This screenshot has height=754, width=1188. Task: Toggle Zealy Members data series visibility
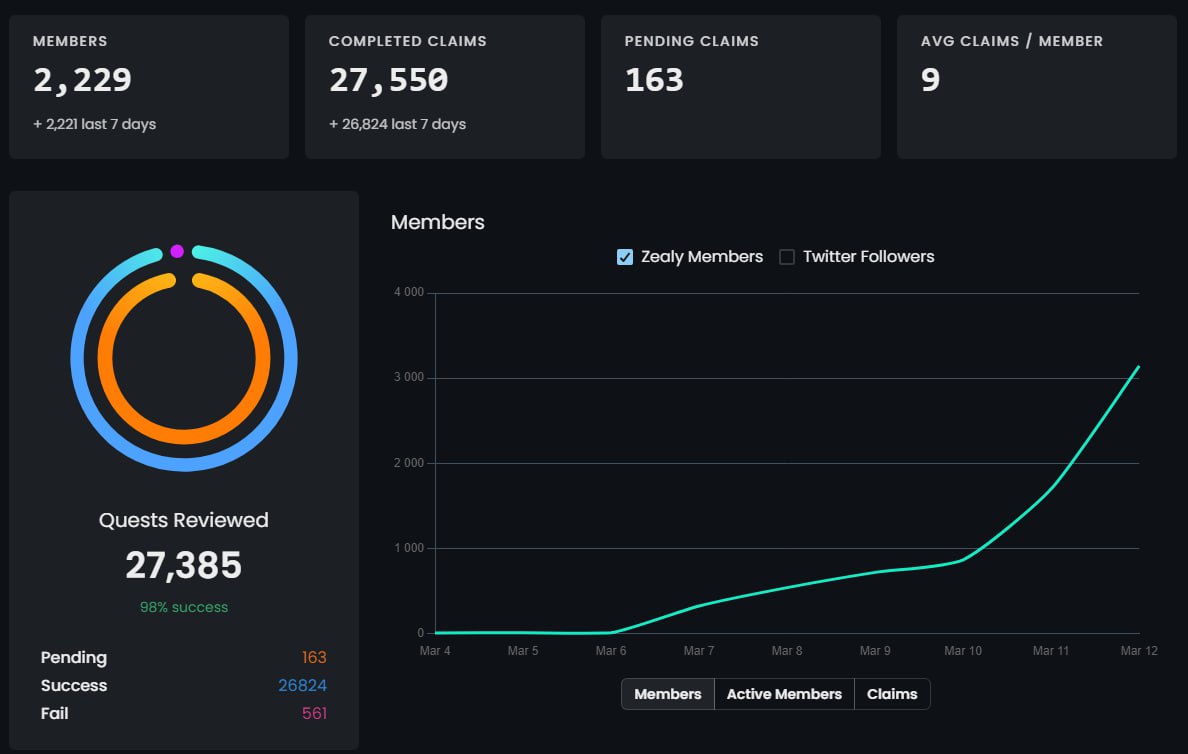point(625,257)
